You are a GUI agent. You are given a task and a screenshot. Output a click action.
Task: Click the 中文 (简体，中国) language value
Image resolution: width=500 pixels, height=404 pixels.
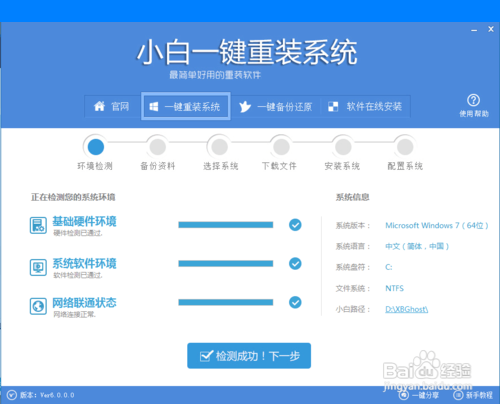pyautogui.click(x=417, y=246)
